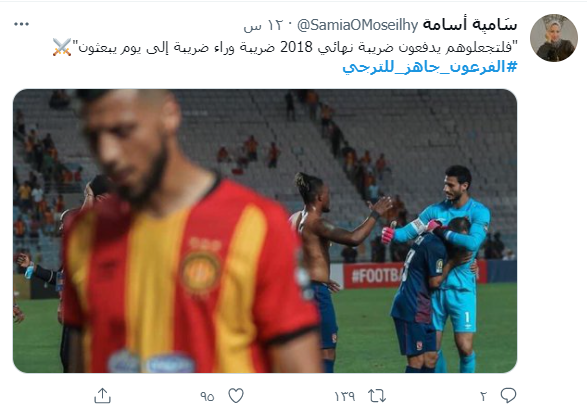Open the @SamiaOMoseilhy handle link
Screen dimensions: 587x412
pos(358,25)
